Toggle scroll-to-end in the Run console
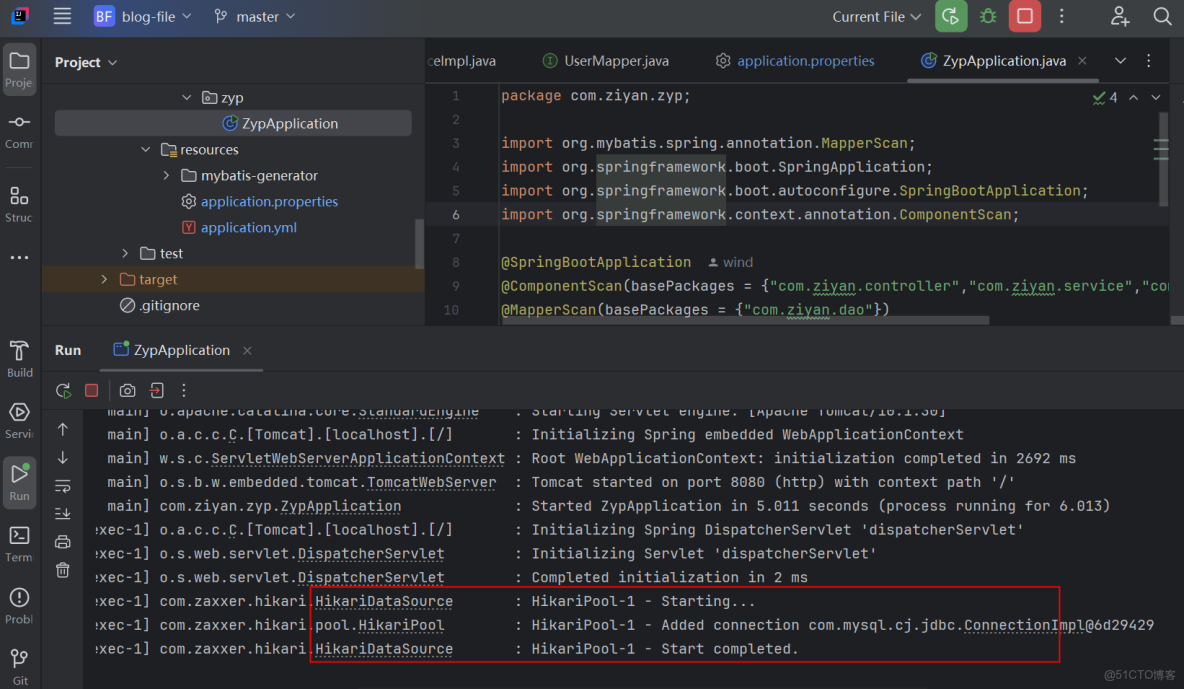Screen dimensions: 1184x689 tap(62, 513)
